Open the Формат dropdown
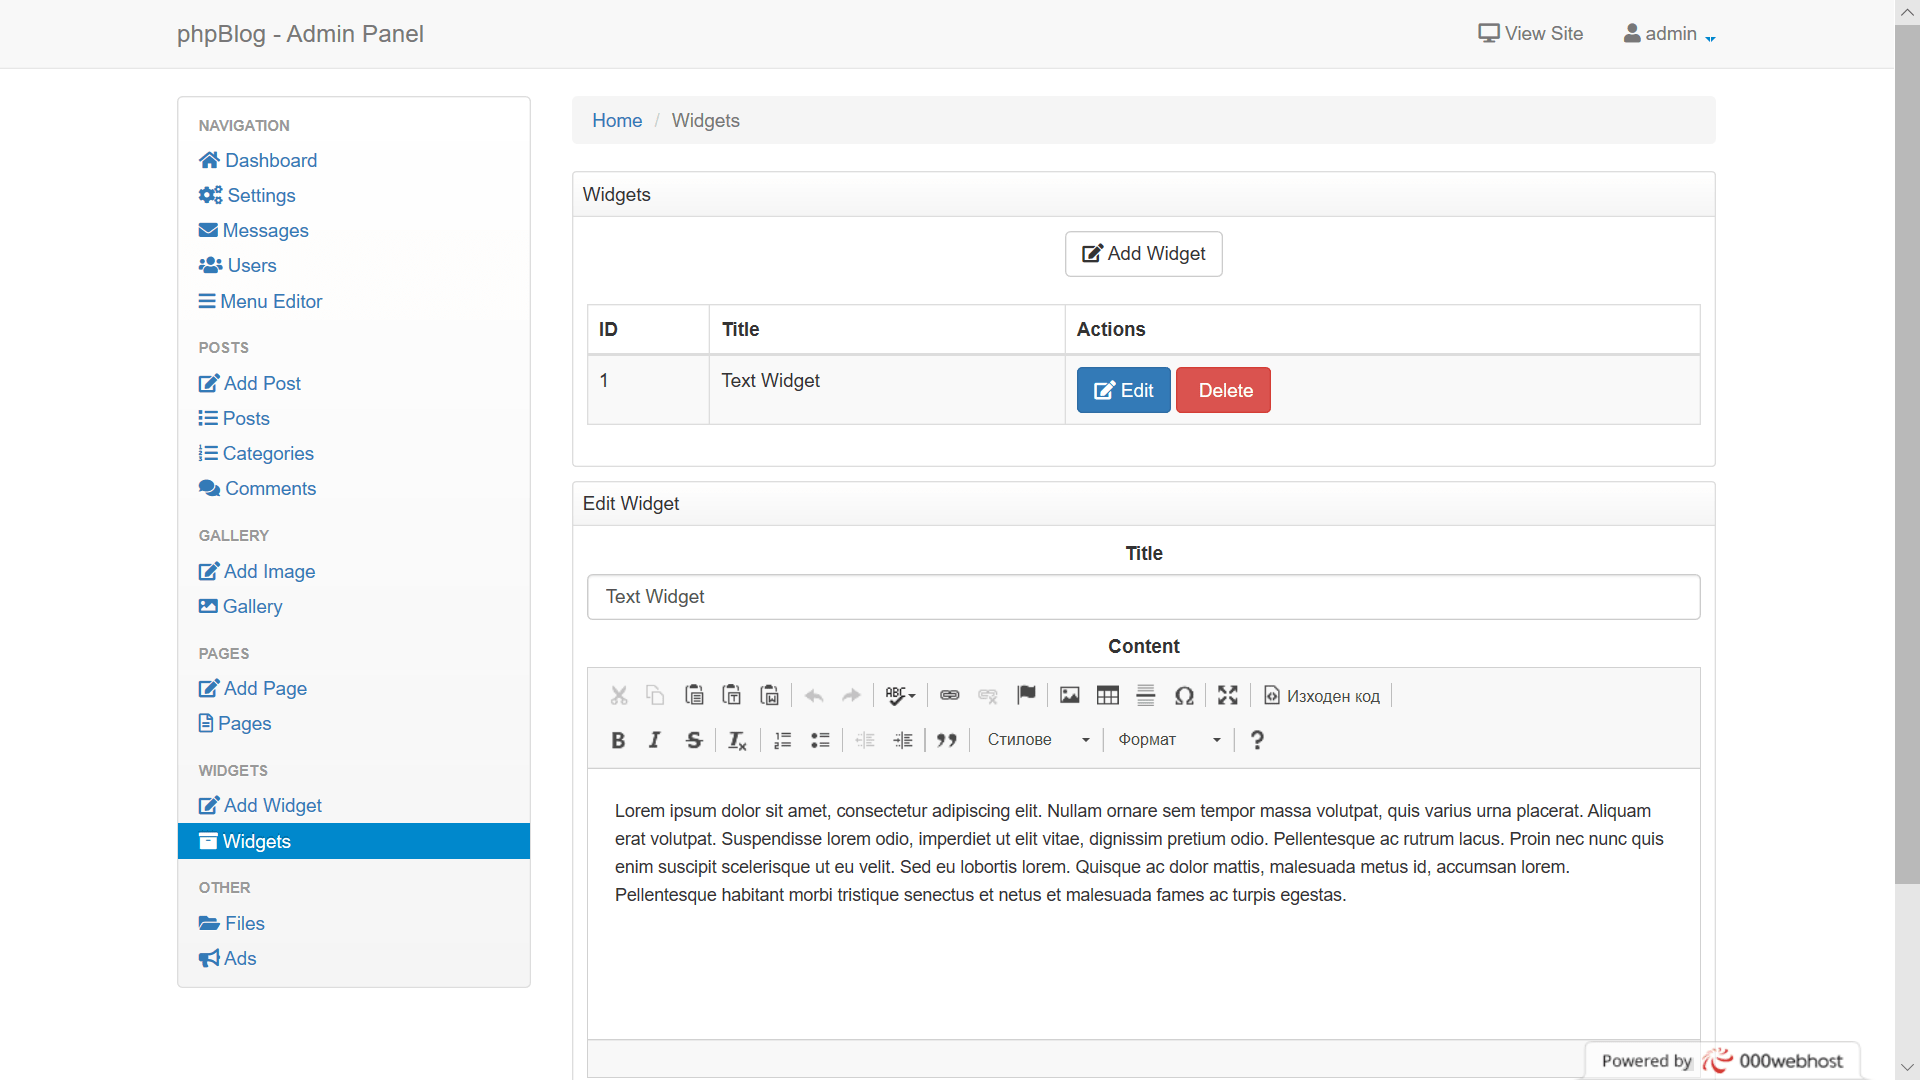1920x1080 pixels. [x=1168, y=739]
